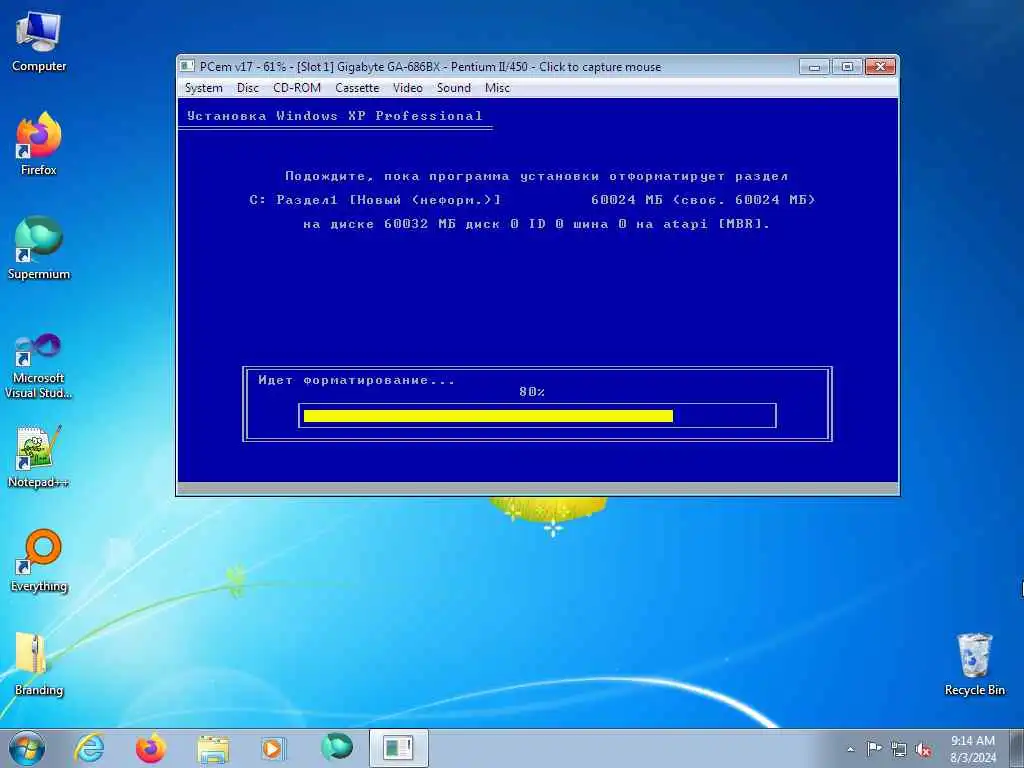Screen dimensions: 1024x768
Task: Select the Recycle Bin icon
Action: pyautogui.click(x=974, y=664)
